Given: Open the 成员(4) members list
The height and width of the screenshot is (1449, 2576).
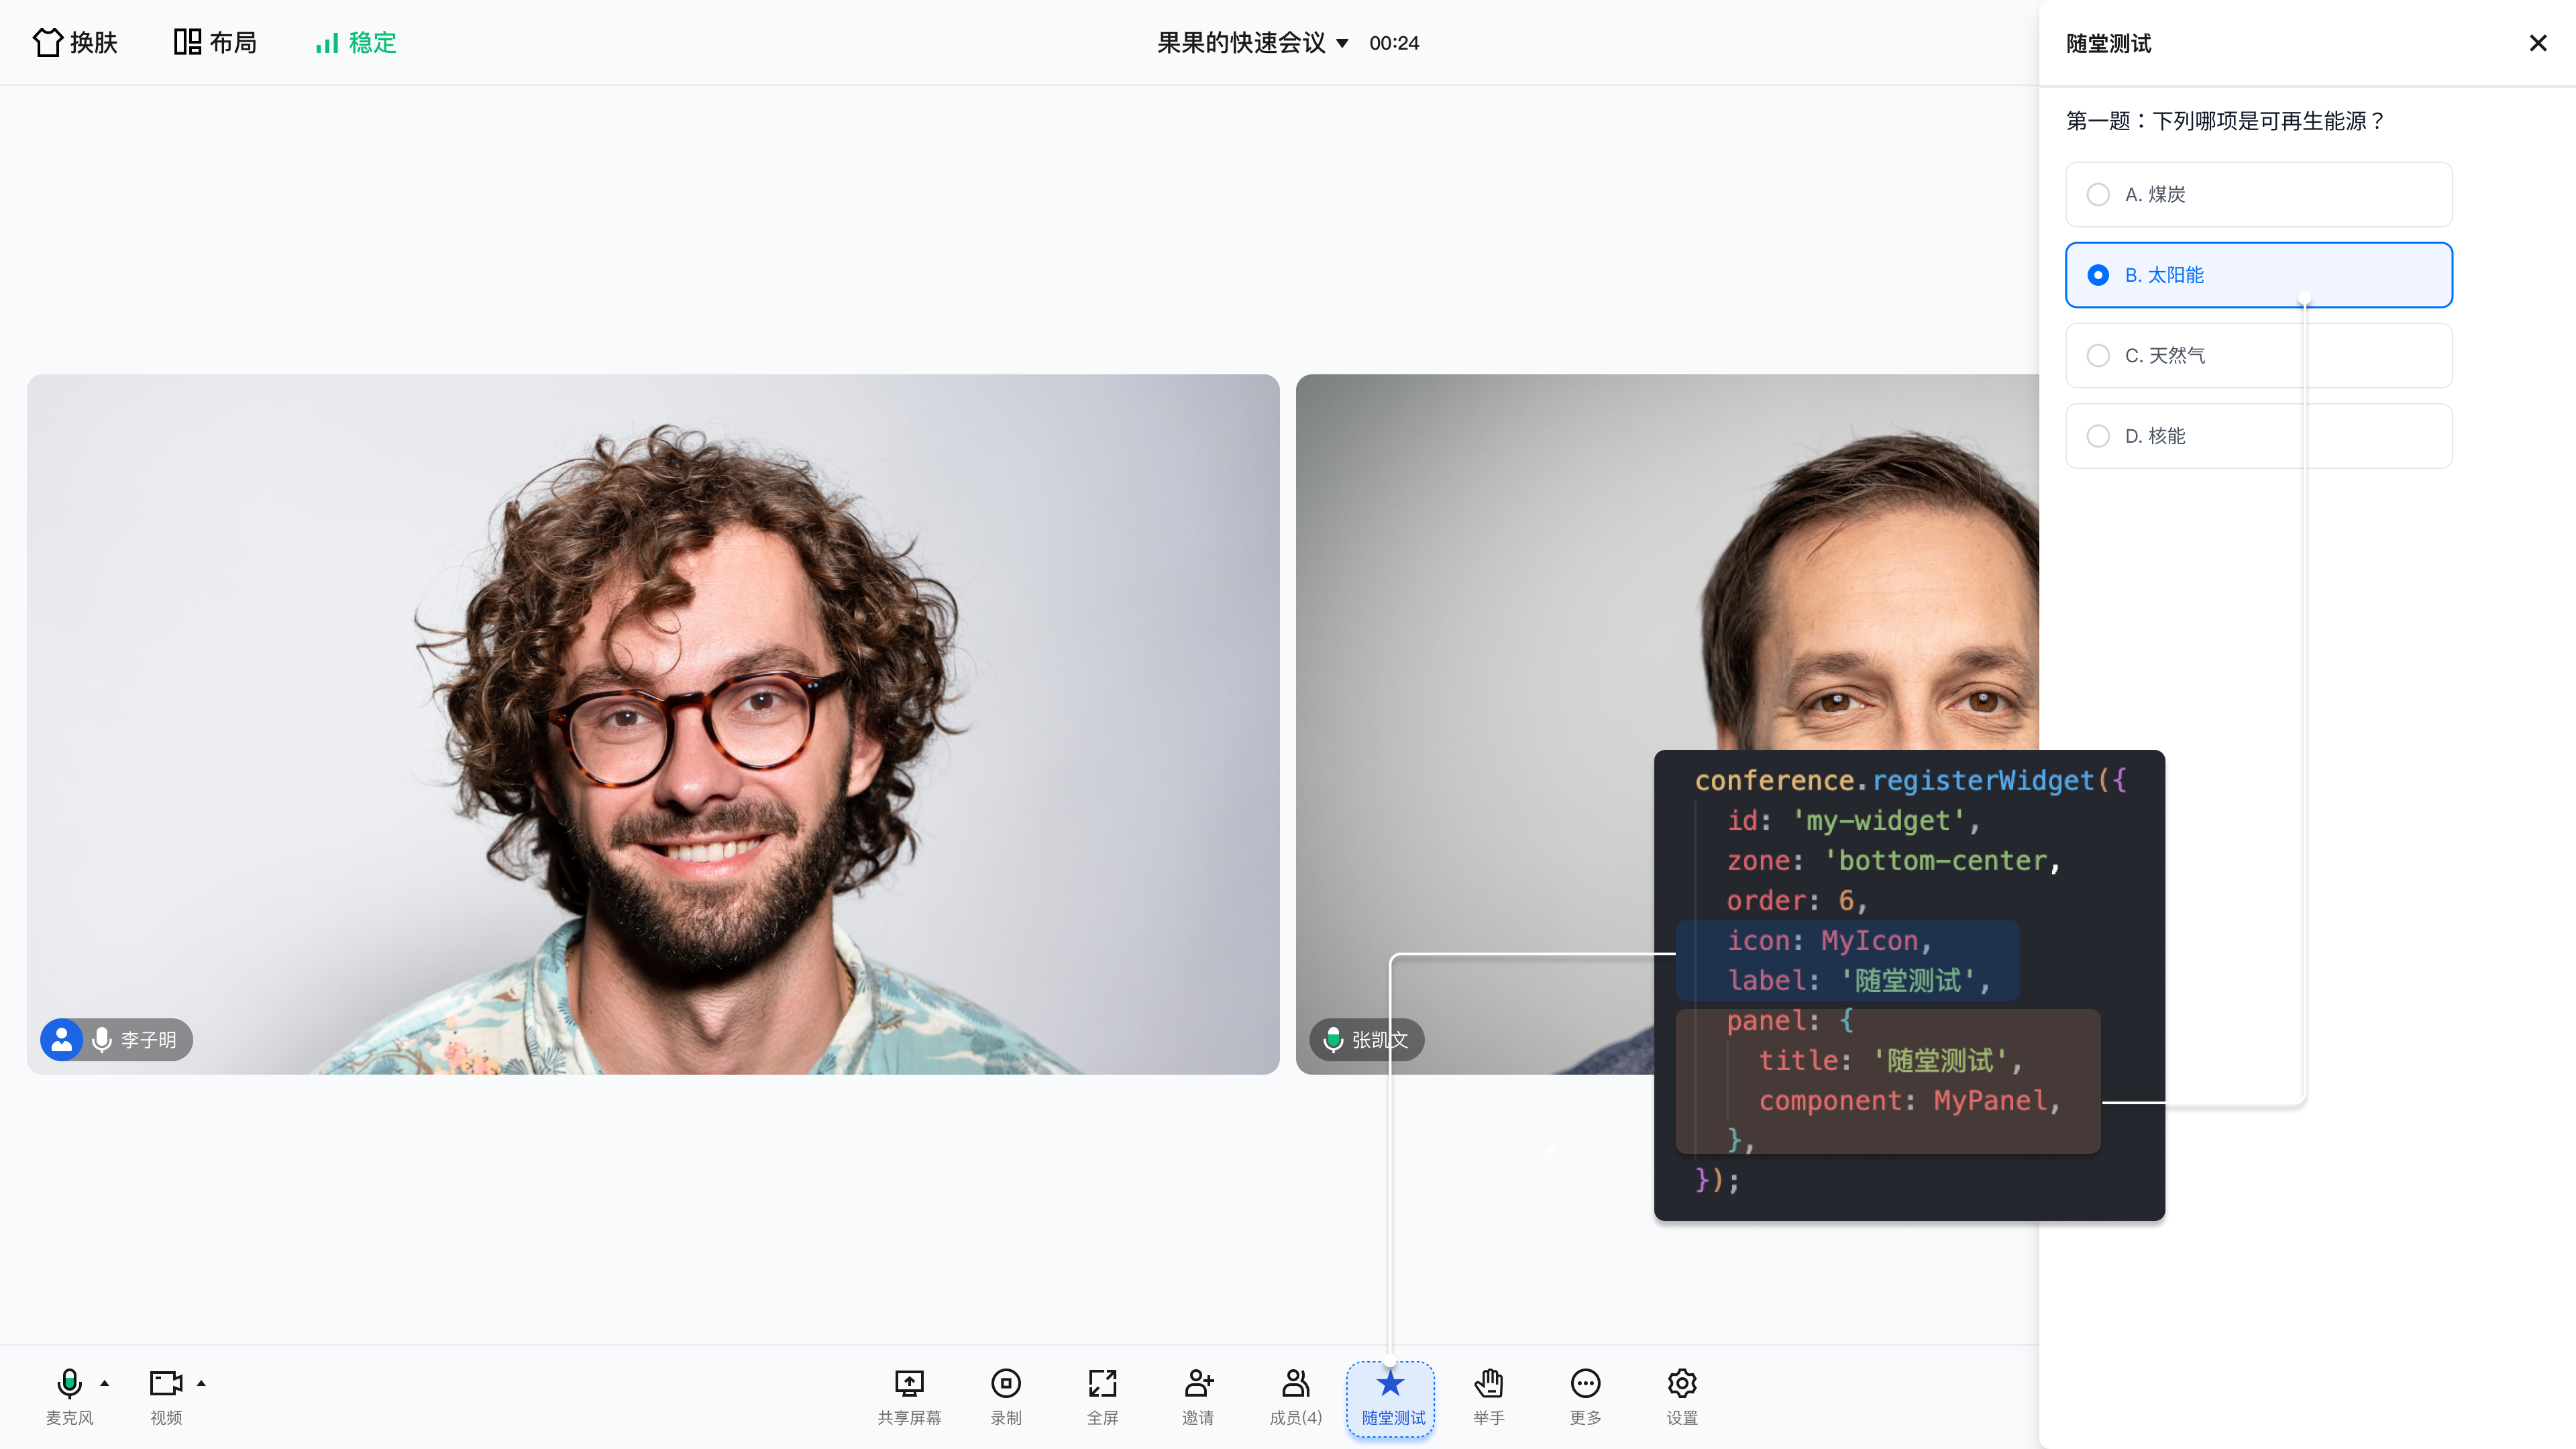Looking at the screenshot, I should tap(1295, 1384).
